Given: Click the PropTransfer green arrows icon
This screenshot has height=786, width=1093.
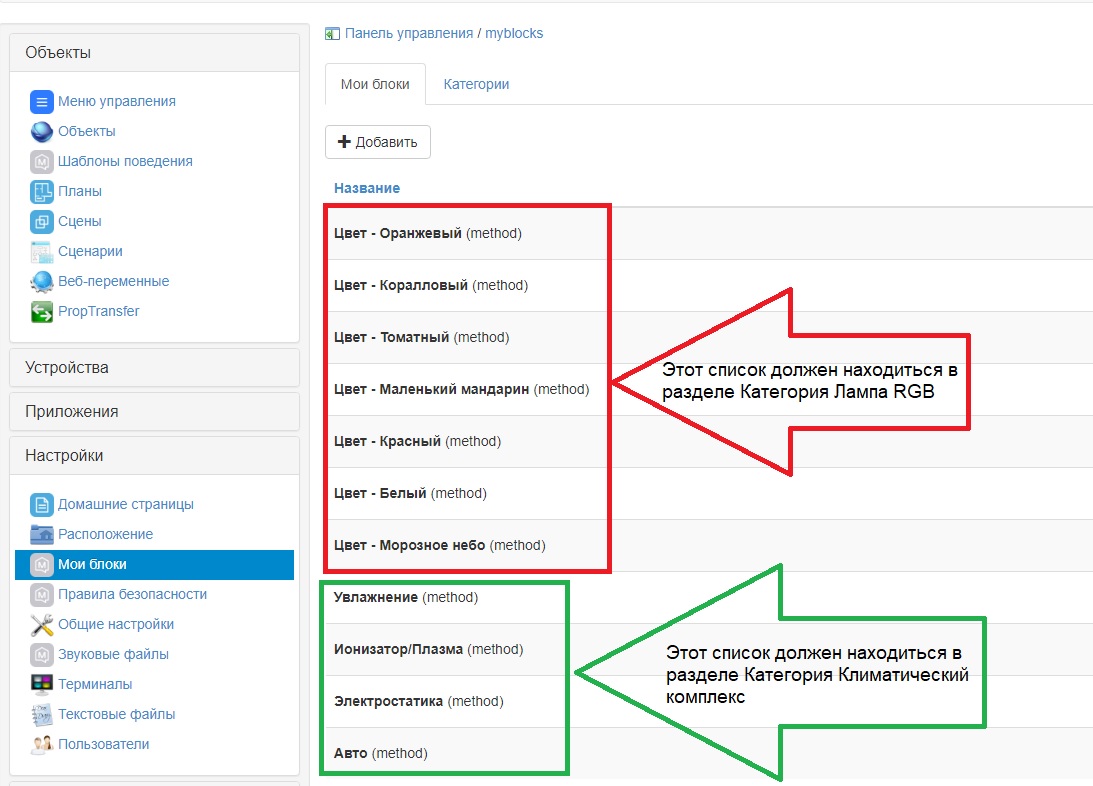Looking at the screenshot, I should click(x=41, y=311).
